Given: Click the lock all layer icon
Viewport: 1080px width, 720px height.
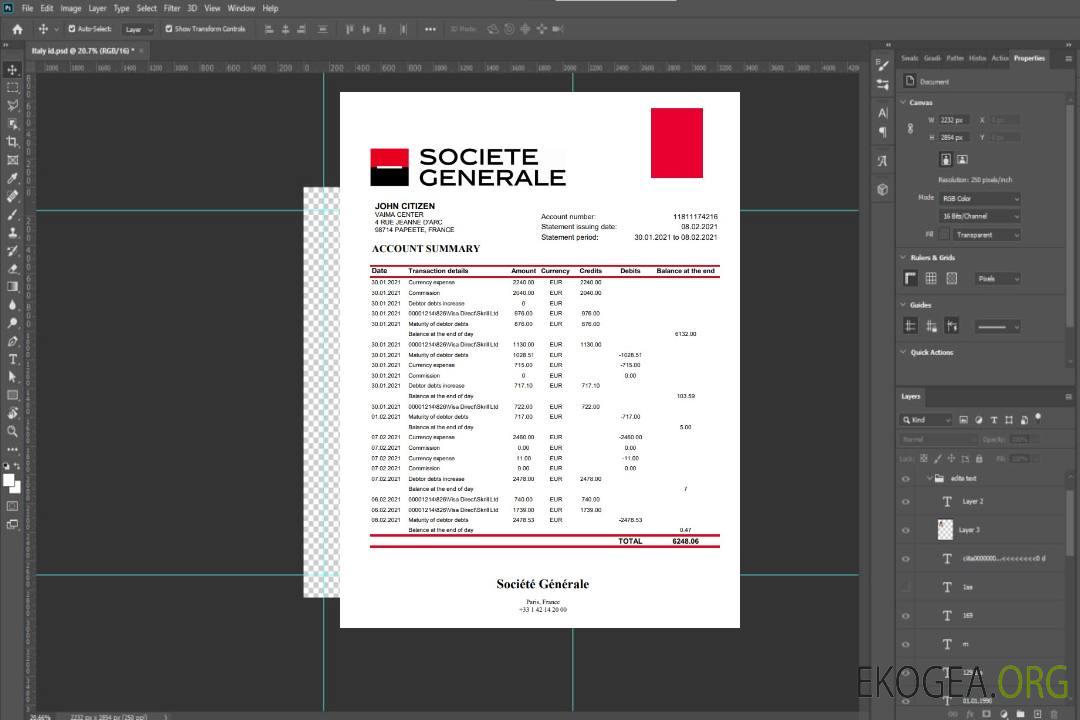Looking at the screenshot, I should [x=979, y=459].
